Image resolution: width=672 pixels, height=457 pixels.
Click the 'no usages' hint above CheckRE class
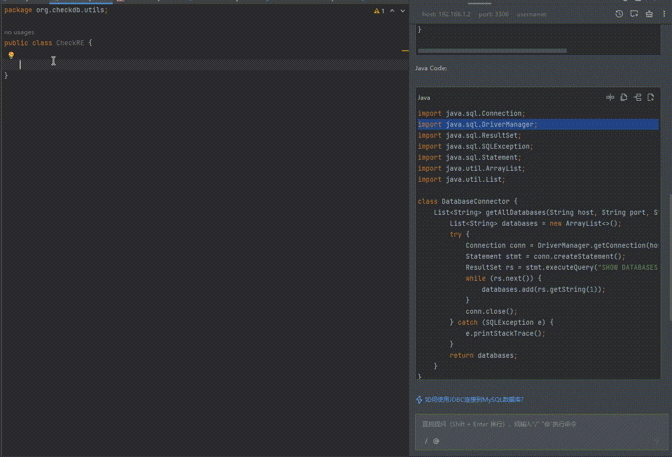(19, 32)
